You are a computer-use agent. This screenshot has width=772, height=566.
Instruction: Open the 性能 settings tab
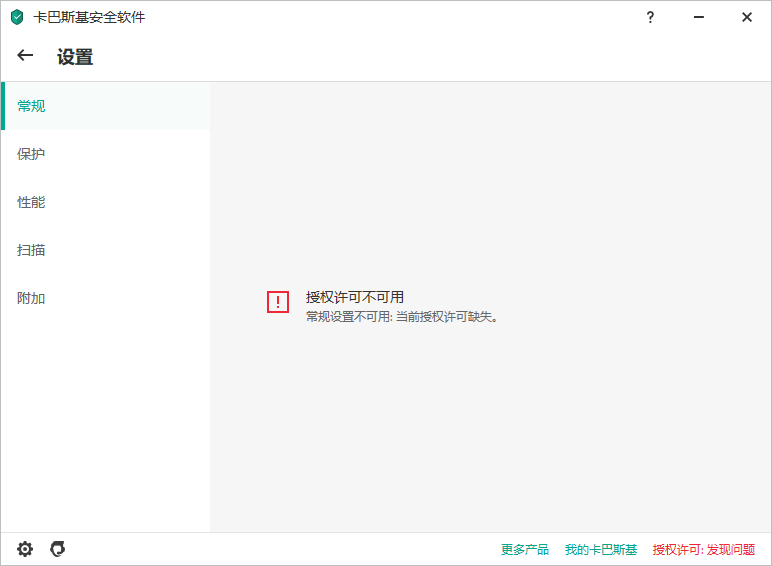[x=105, y=202]
